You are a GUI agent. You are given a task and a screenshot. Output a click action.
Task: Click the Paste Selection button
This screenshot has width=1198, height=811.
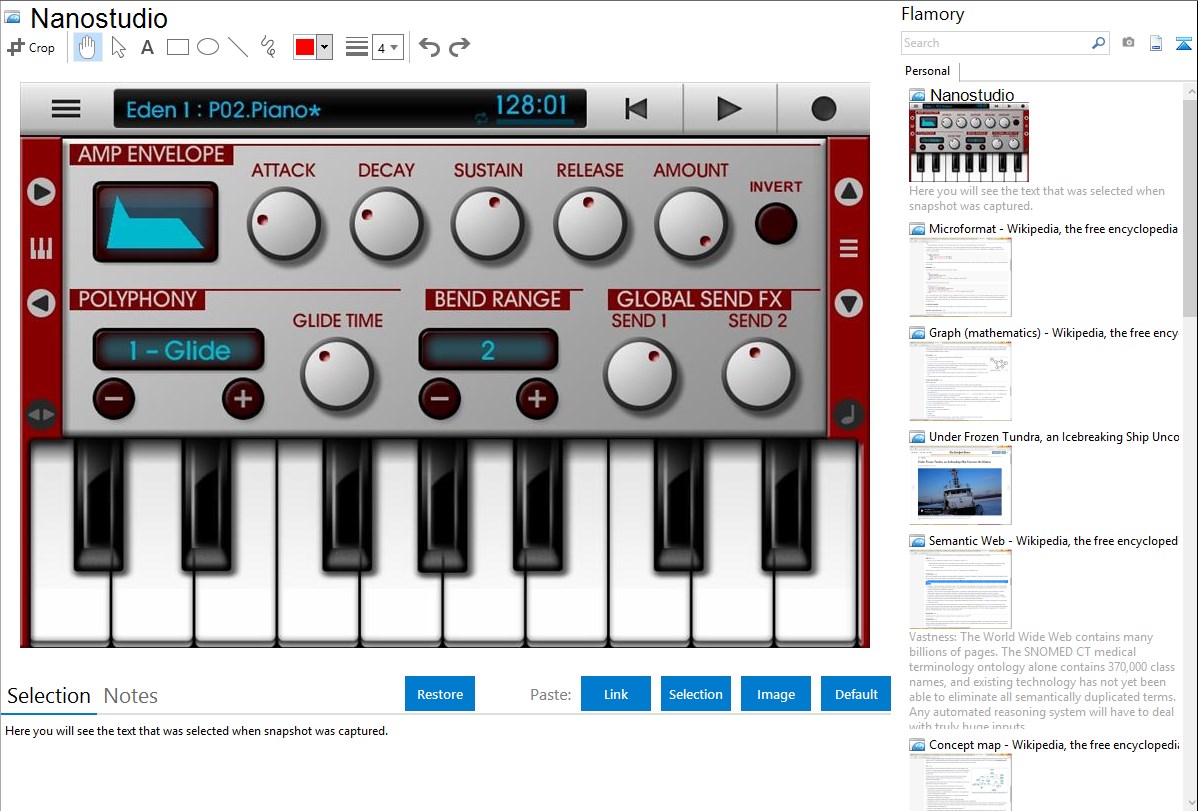pos(695,694)
